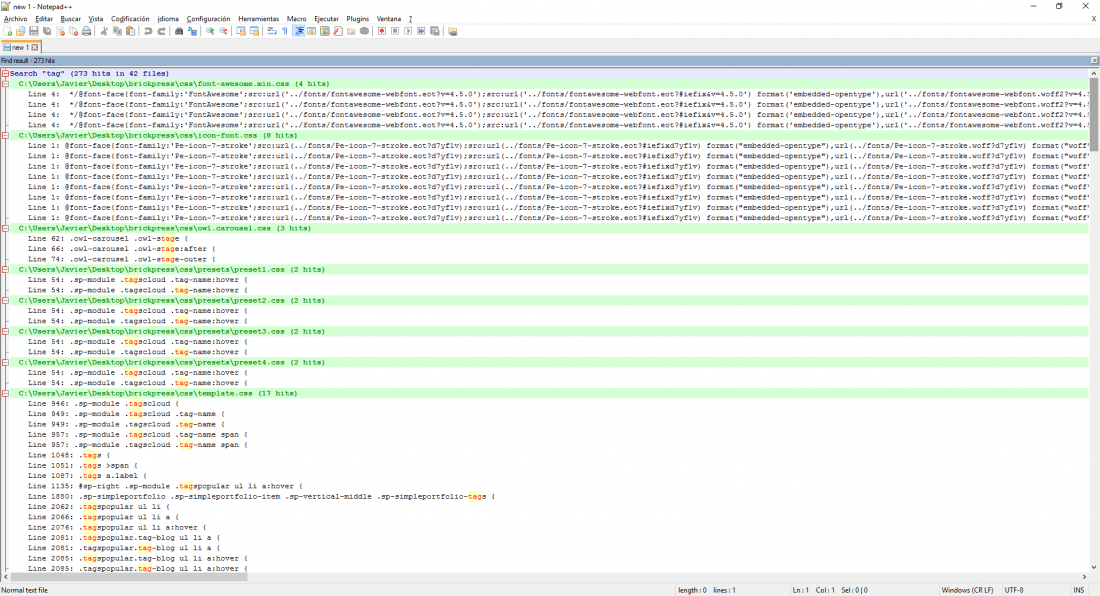Cut selection using scissors icon
Screen dimensions: 1100x596
pos(104,31)
